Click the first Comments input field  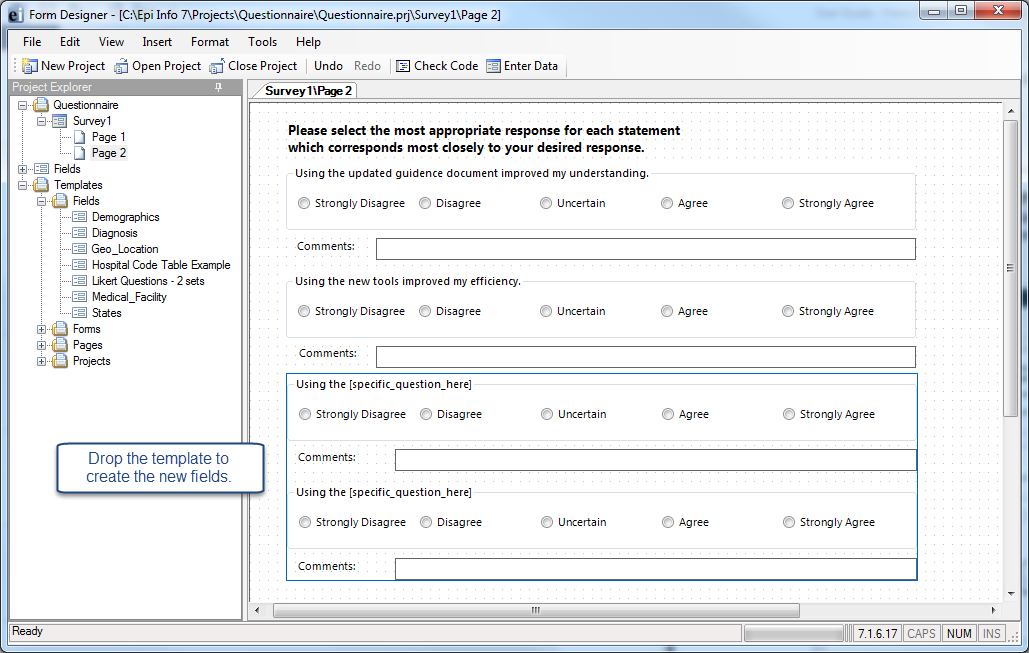point(646,249)
